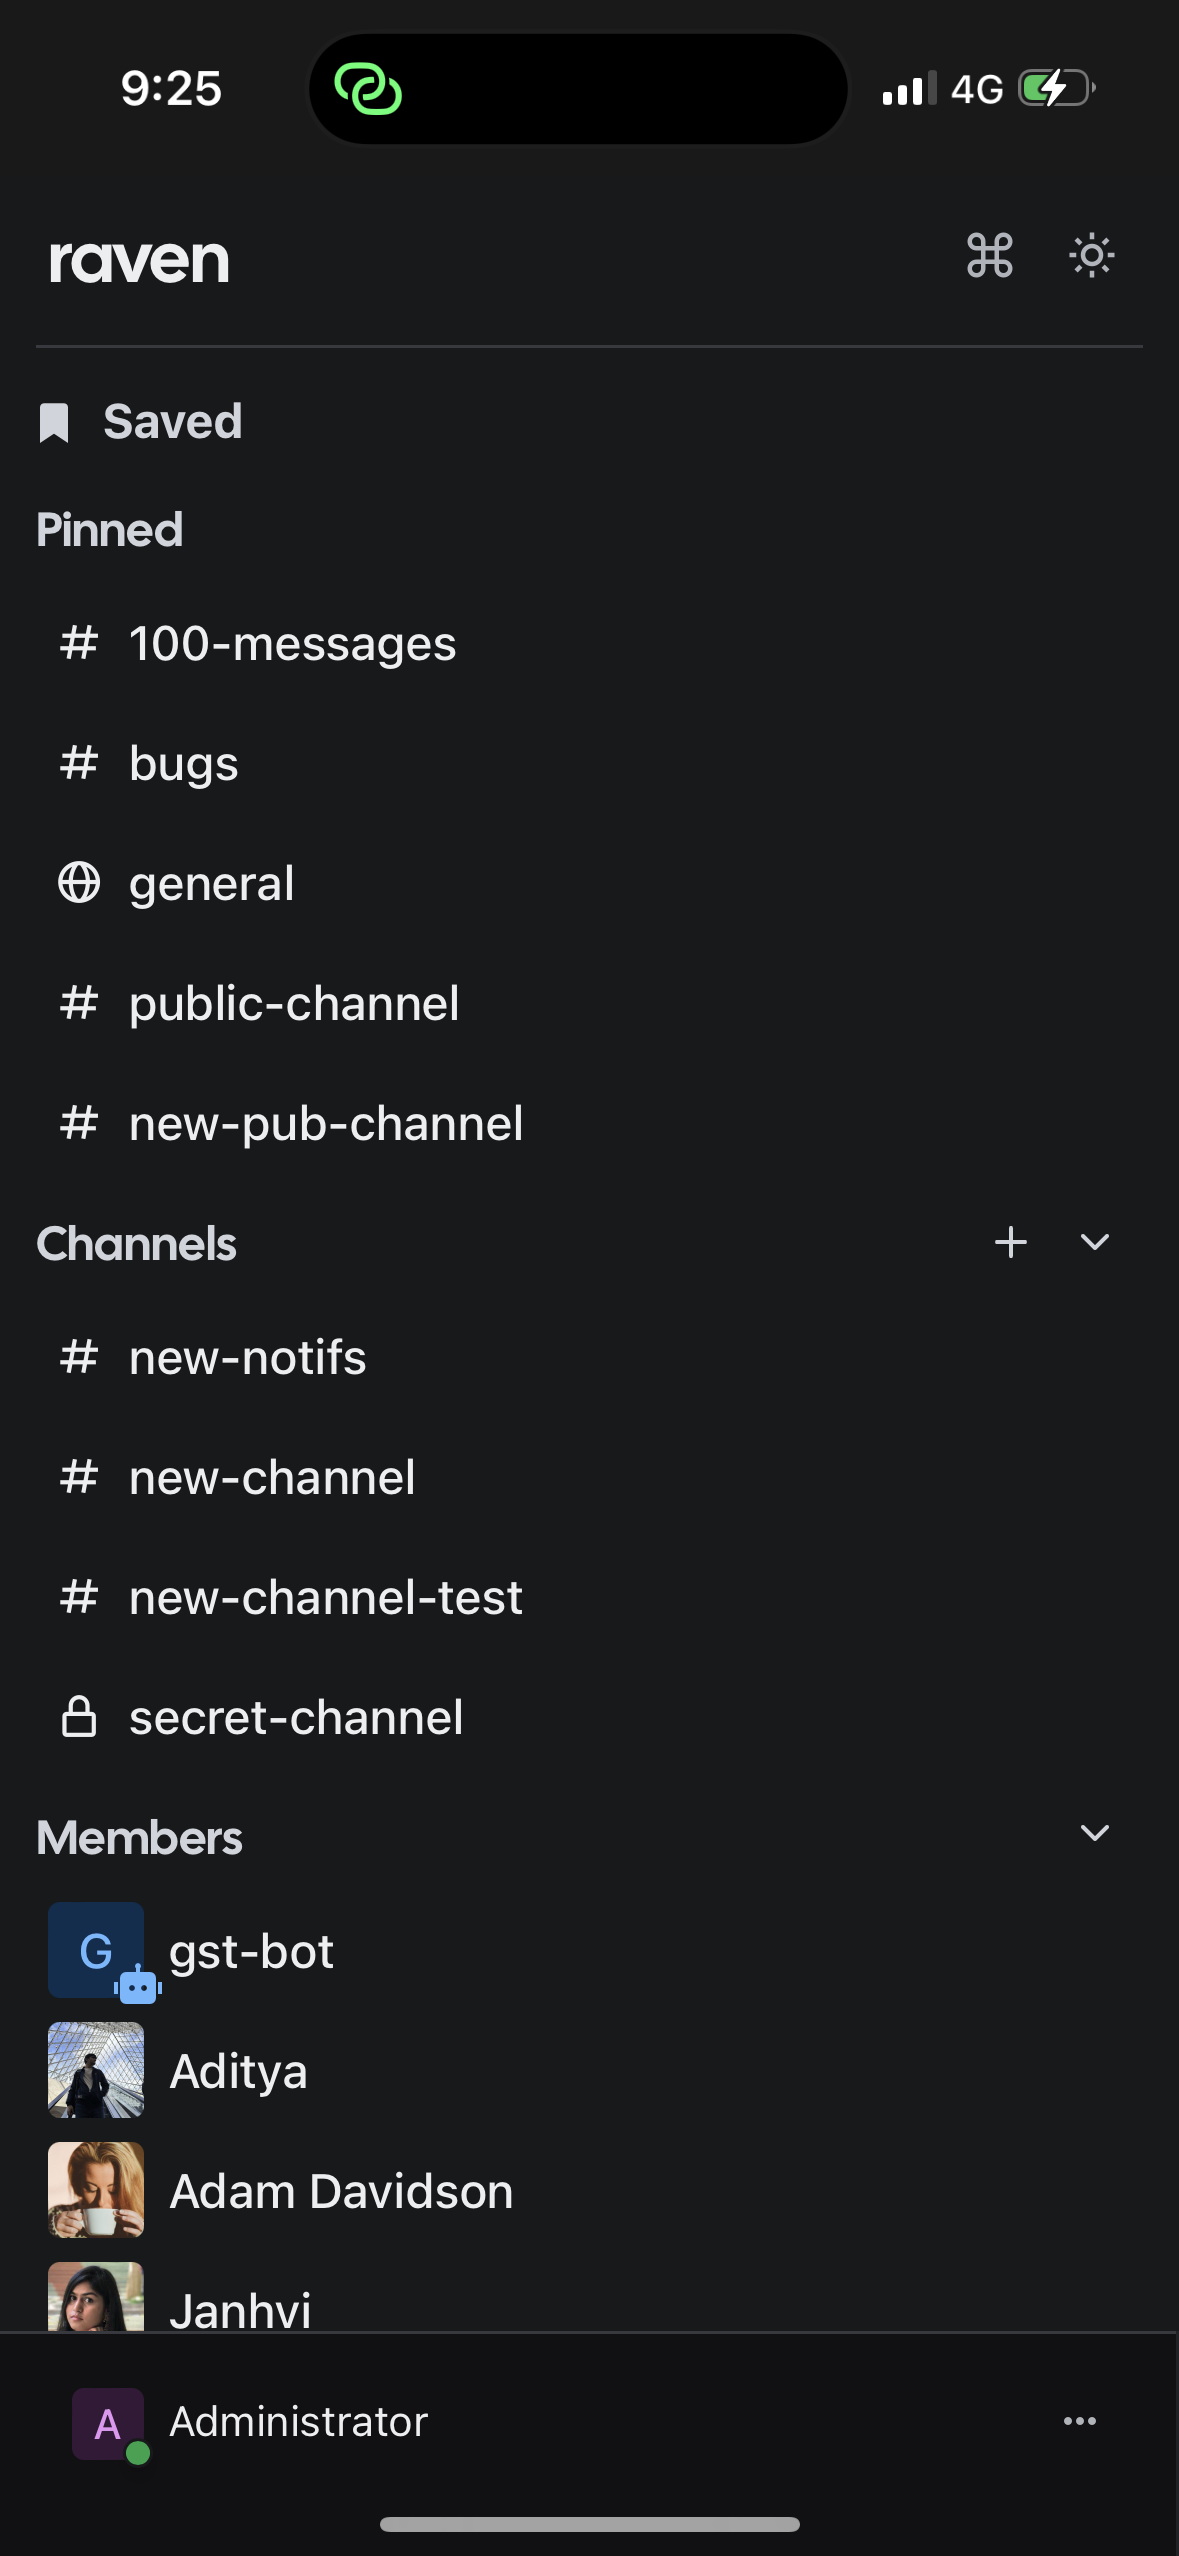The height and width of the screenshot is (2556, 1179).
Task: Tap the green link icon in Dynamic Island
Action: [x=368, y=89]
